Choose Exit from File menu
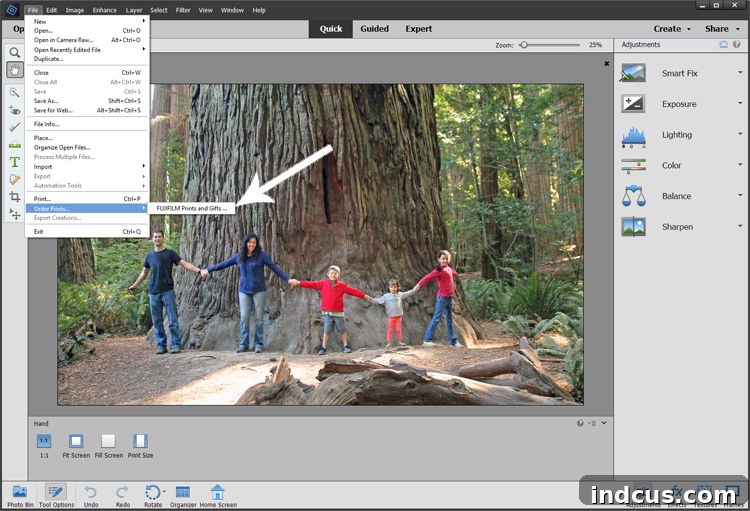Image resolution: width=750 pixels, height=511 pixels. 87,232
